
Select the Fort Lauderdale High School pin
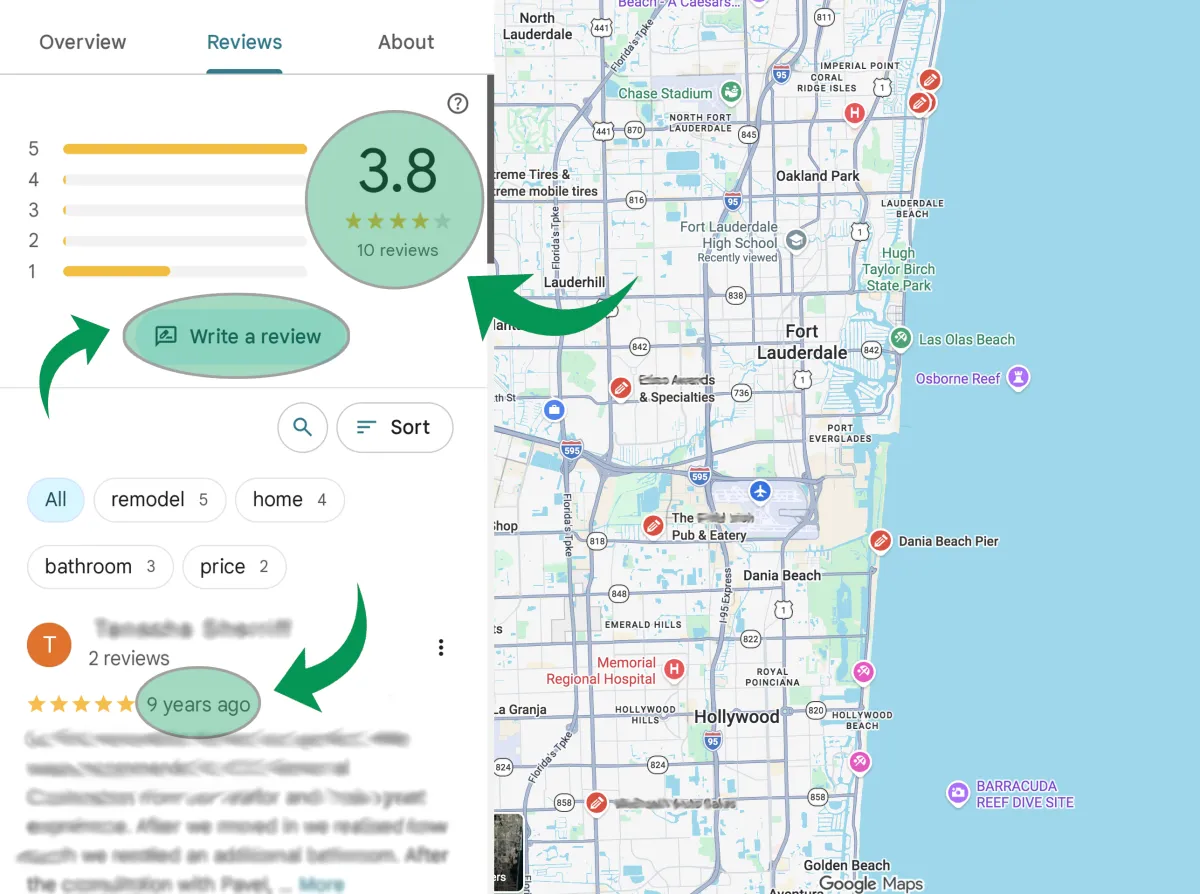(796, 240)
